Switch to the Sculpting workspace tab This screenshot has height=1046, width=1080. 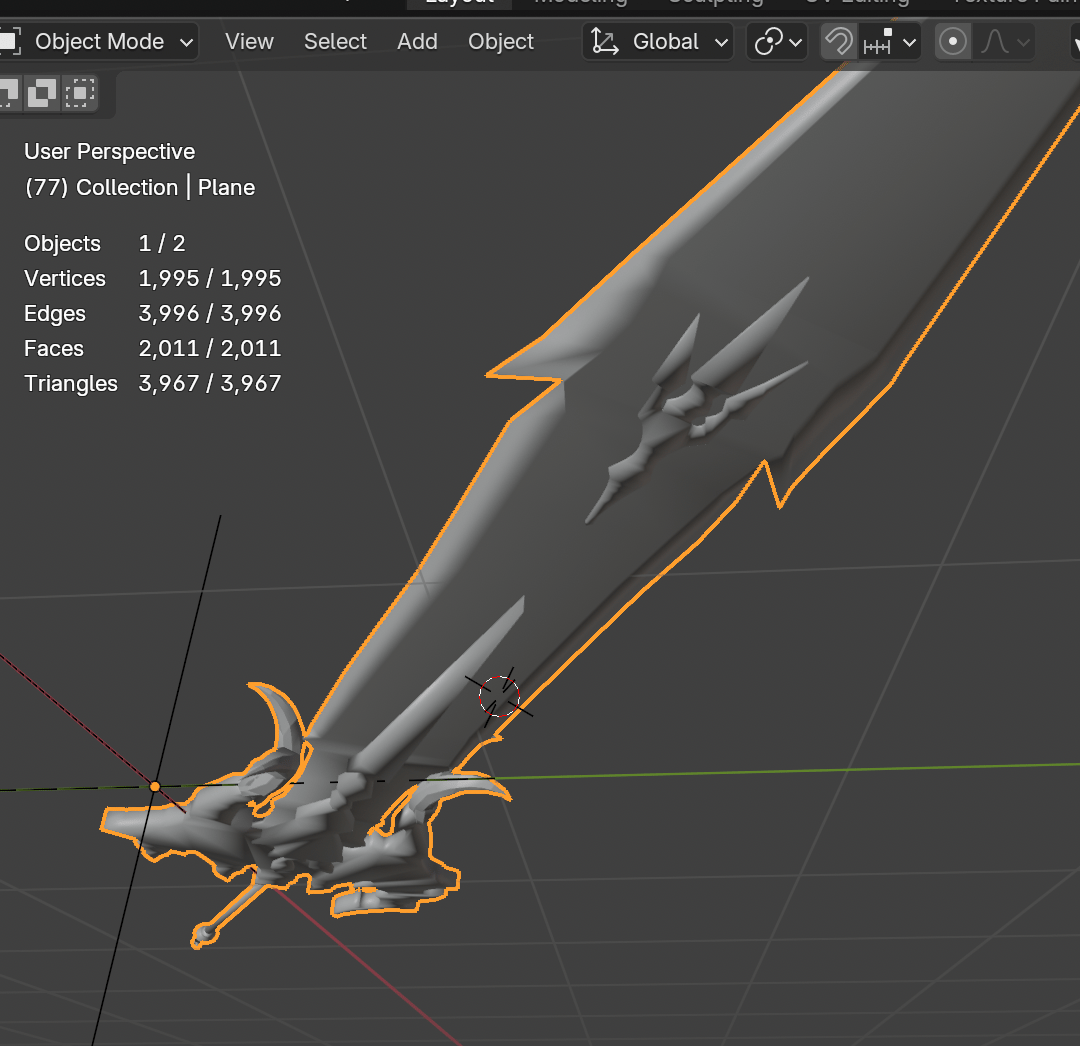(x=716, y=3)
